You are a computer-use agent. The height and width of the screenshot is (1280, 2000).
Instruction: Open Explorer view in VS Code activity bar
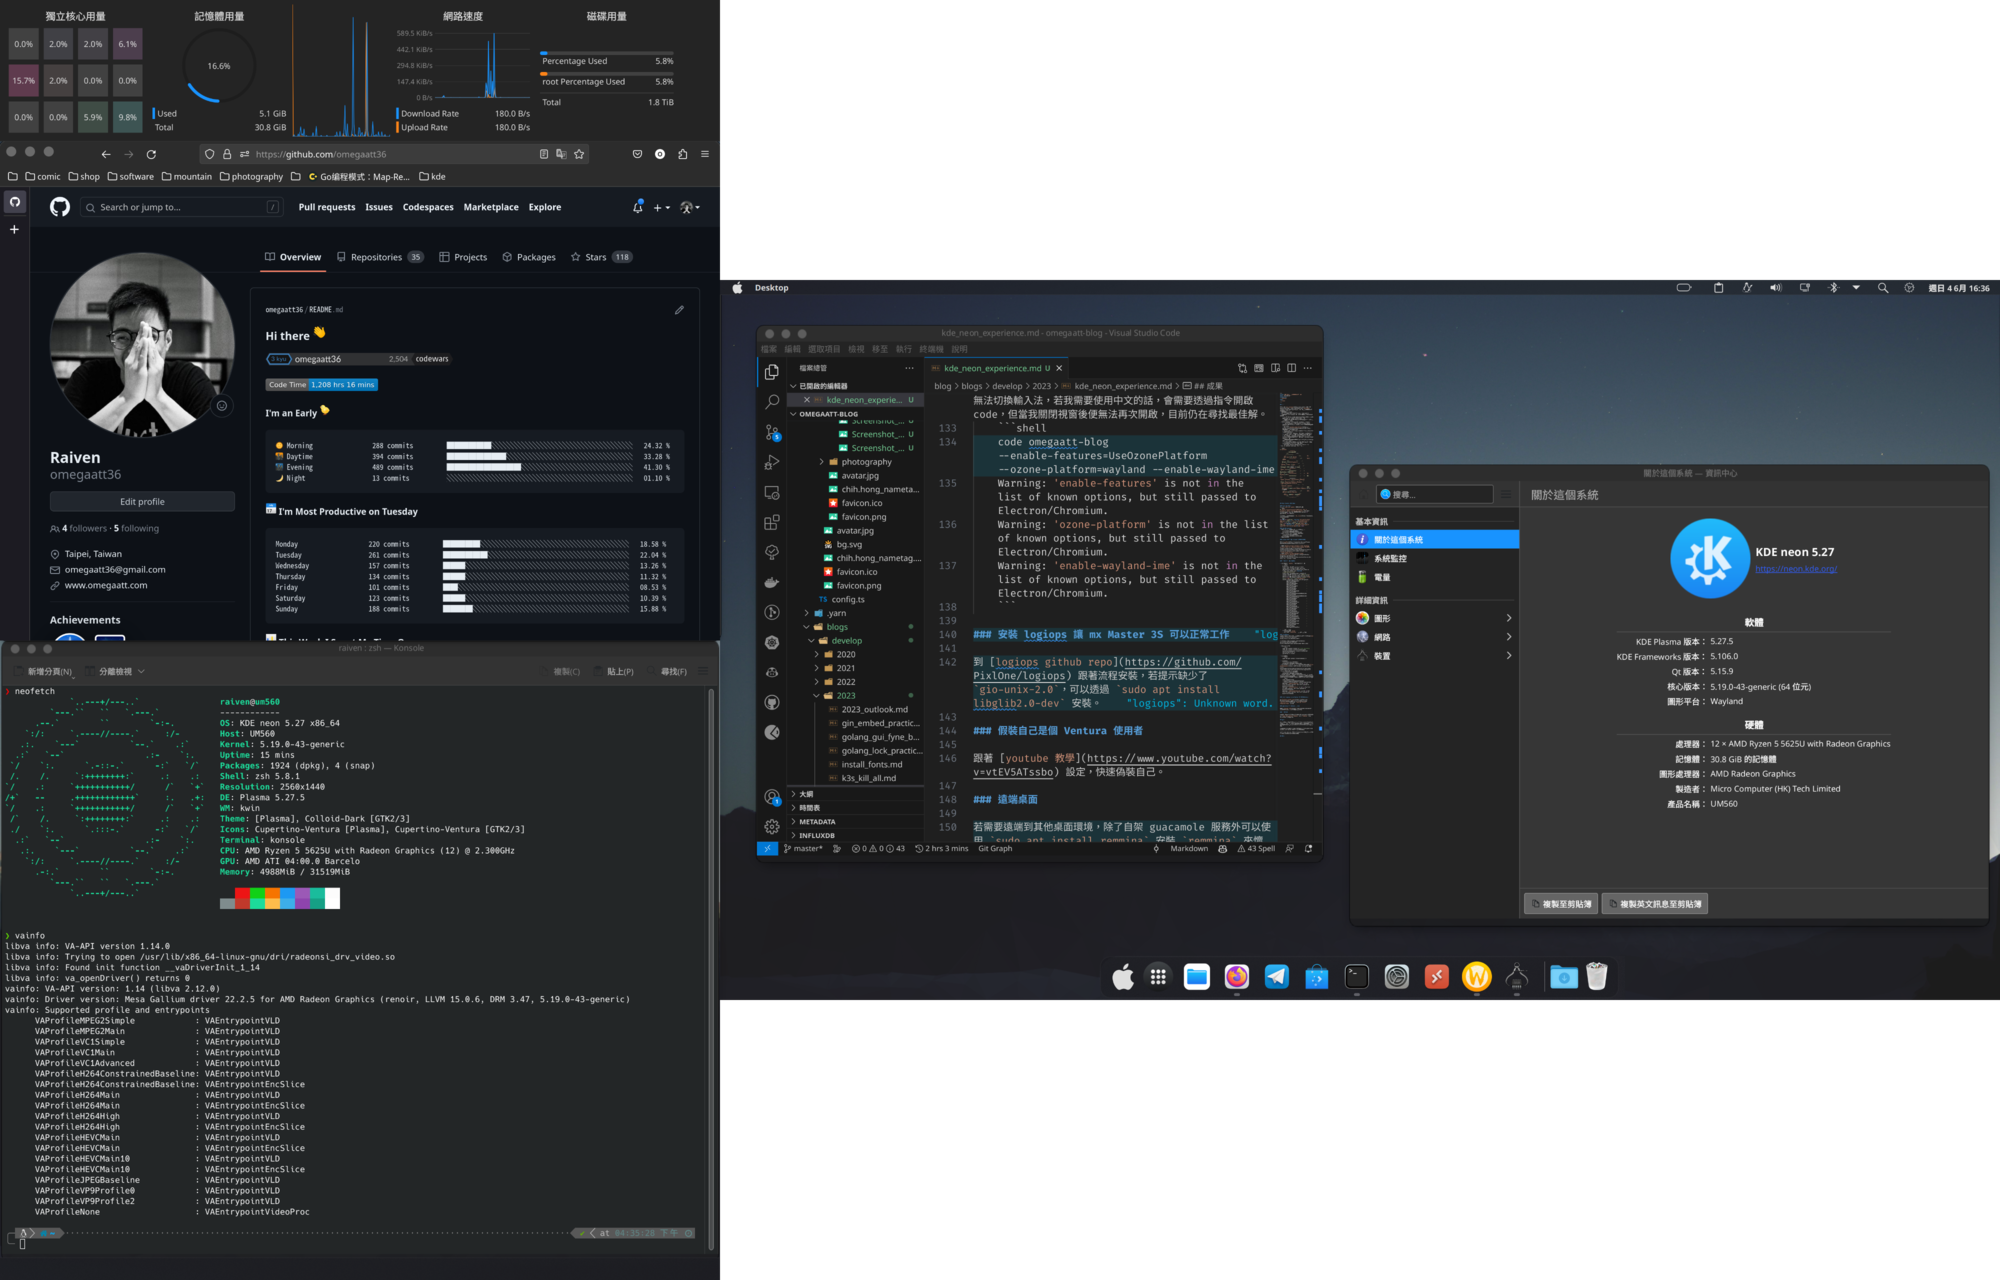pos(772,372)
